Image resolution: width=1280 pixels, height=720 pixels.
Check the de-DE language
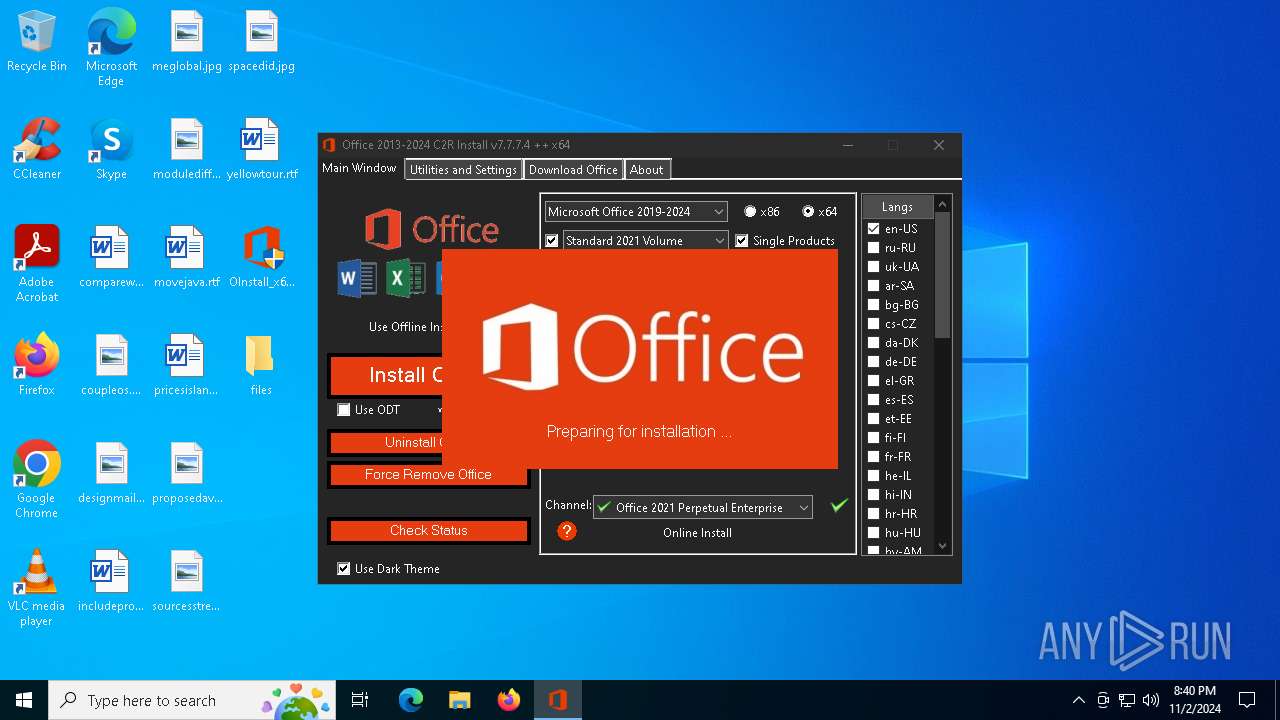click(874, 362)
